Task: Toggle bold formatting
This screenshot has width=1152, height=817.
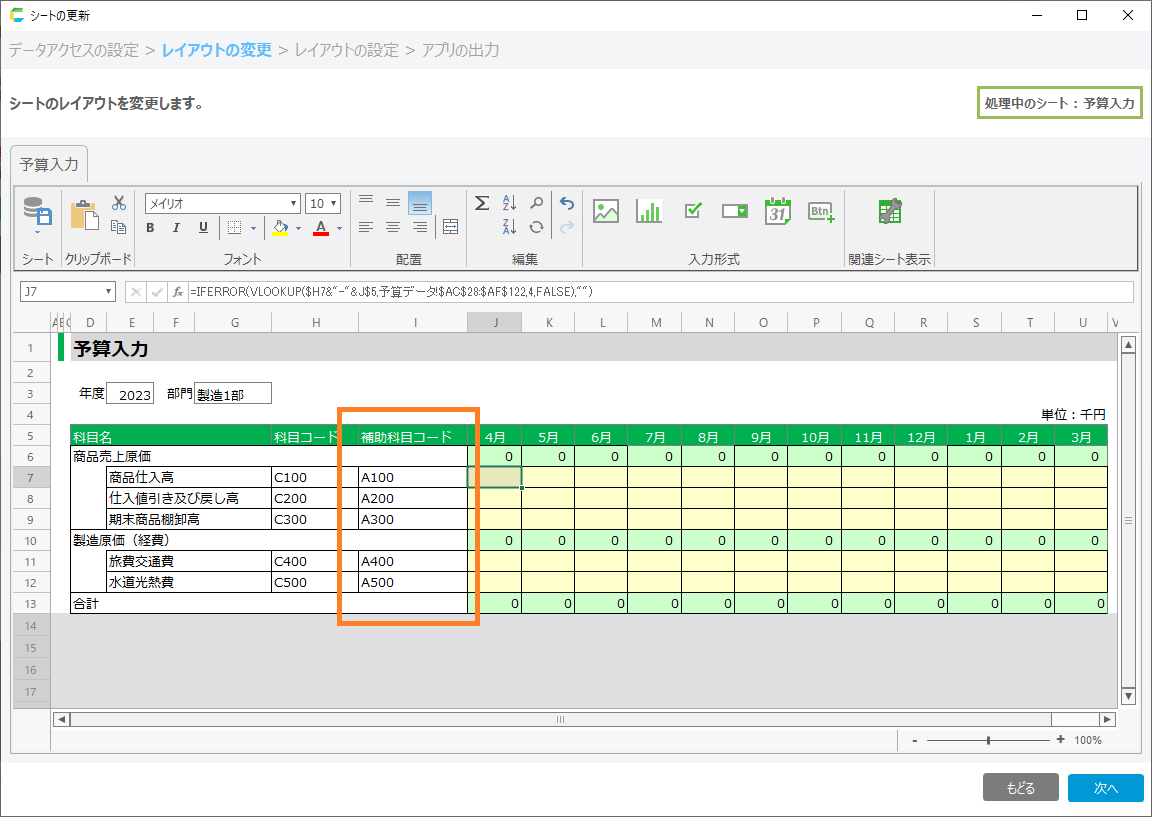Action: (150, 228)
